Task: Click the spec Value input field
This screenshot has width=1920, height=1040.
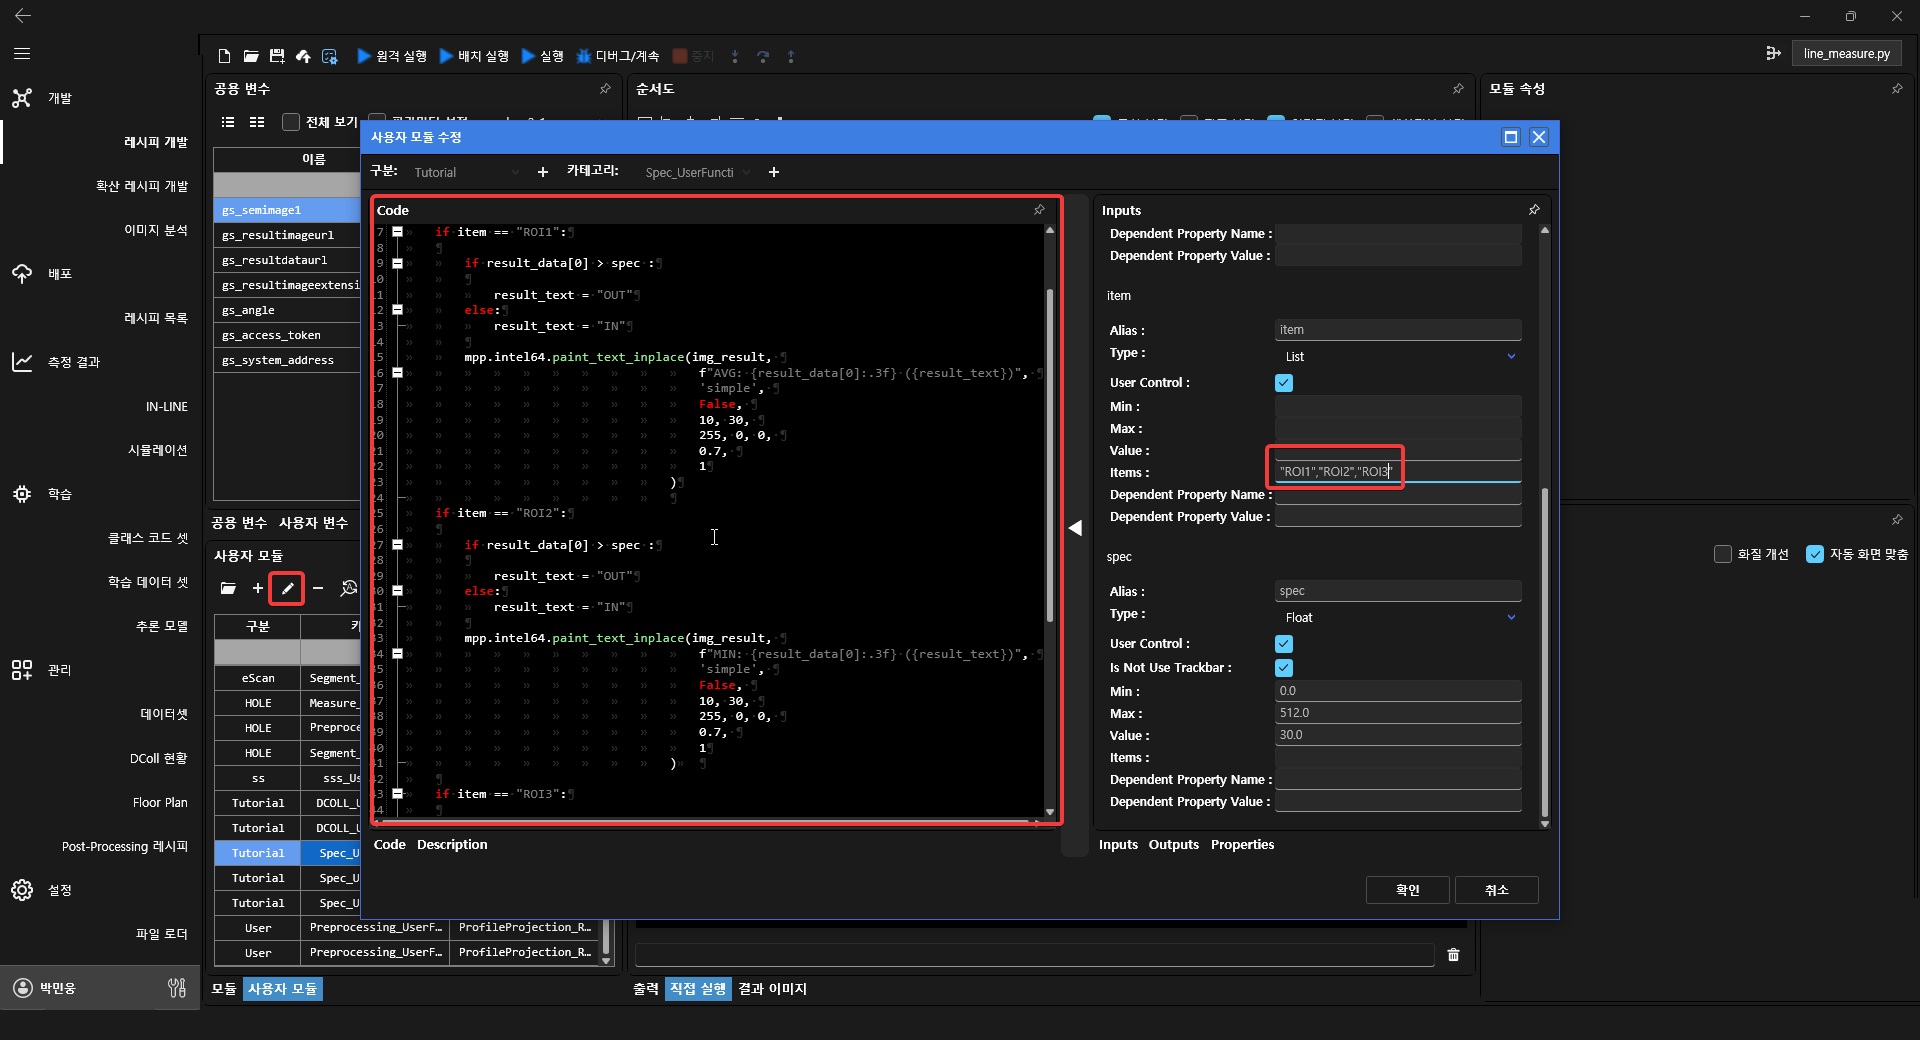Action: tap(1397, 735)
